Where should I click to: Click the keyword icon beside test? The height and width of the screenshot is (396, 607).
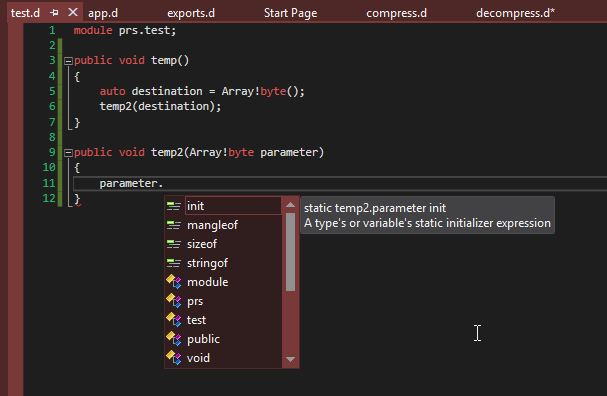(174, 320)
